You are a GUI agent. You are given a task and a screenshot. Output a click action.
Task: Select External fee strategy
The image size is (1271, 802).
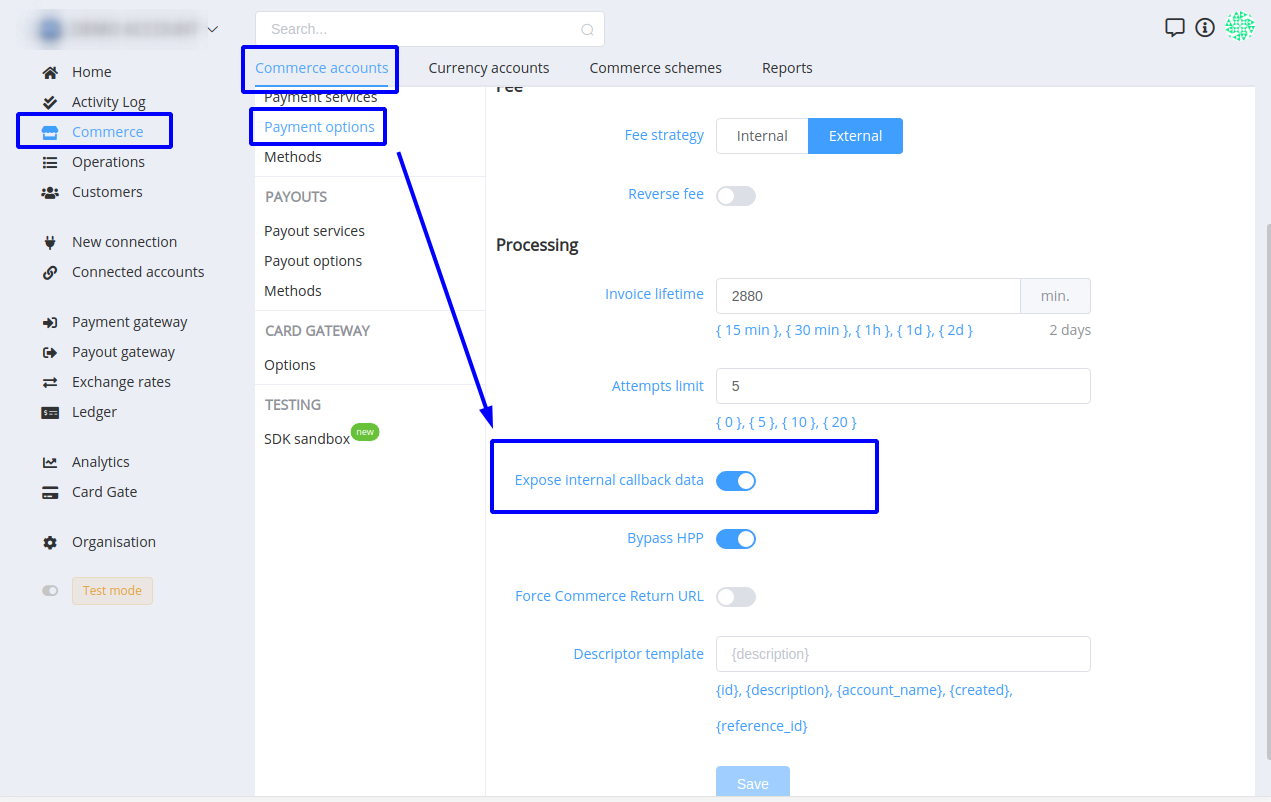(x=855, y=136)
